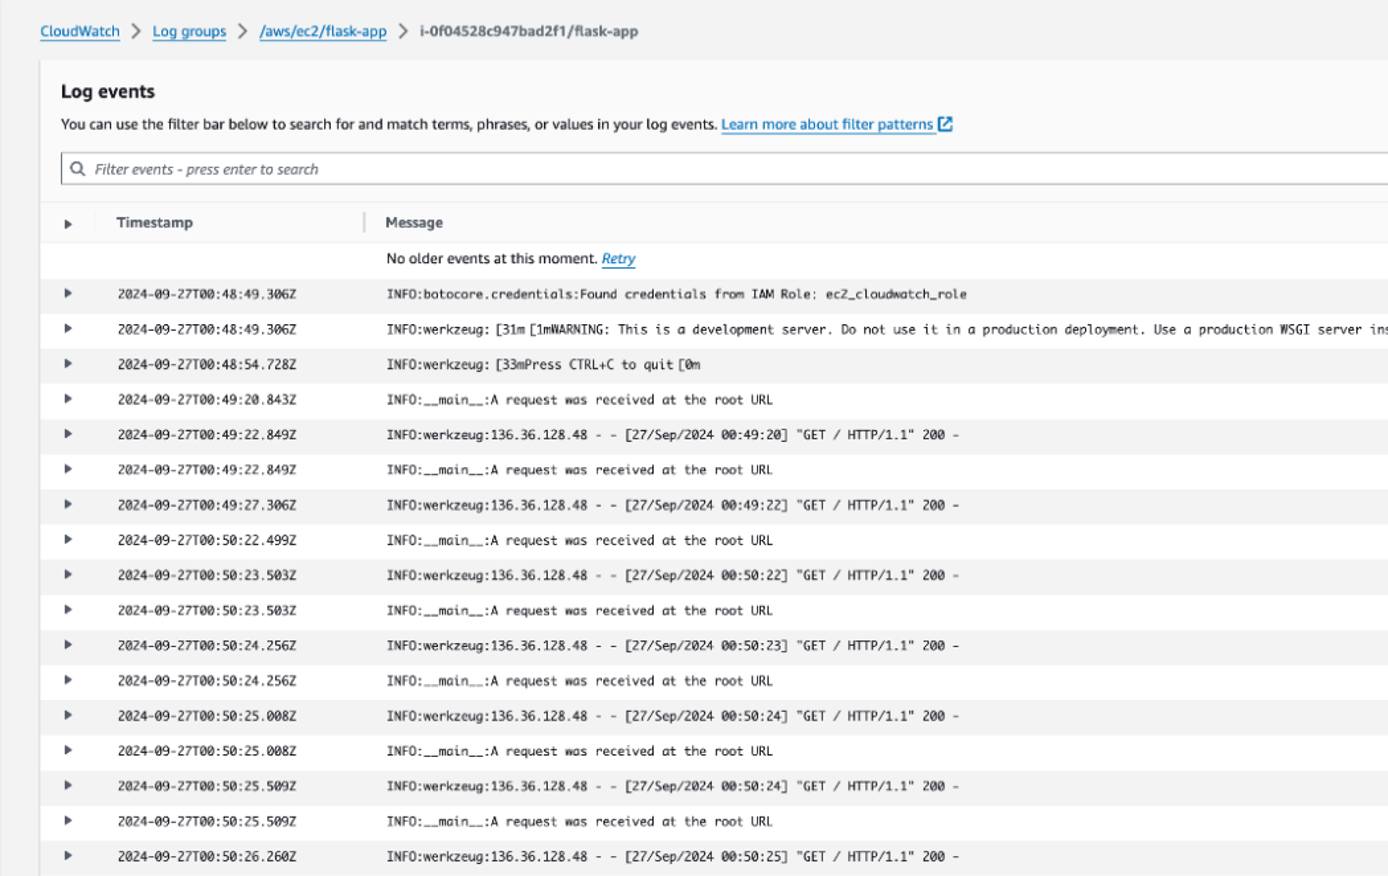Click the search magnifier icon in filter bar
Image resolution: width=1388 pixels, height=876 pixels.
[x=78, y=168]
